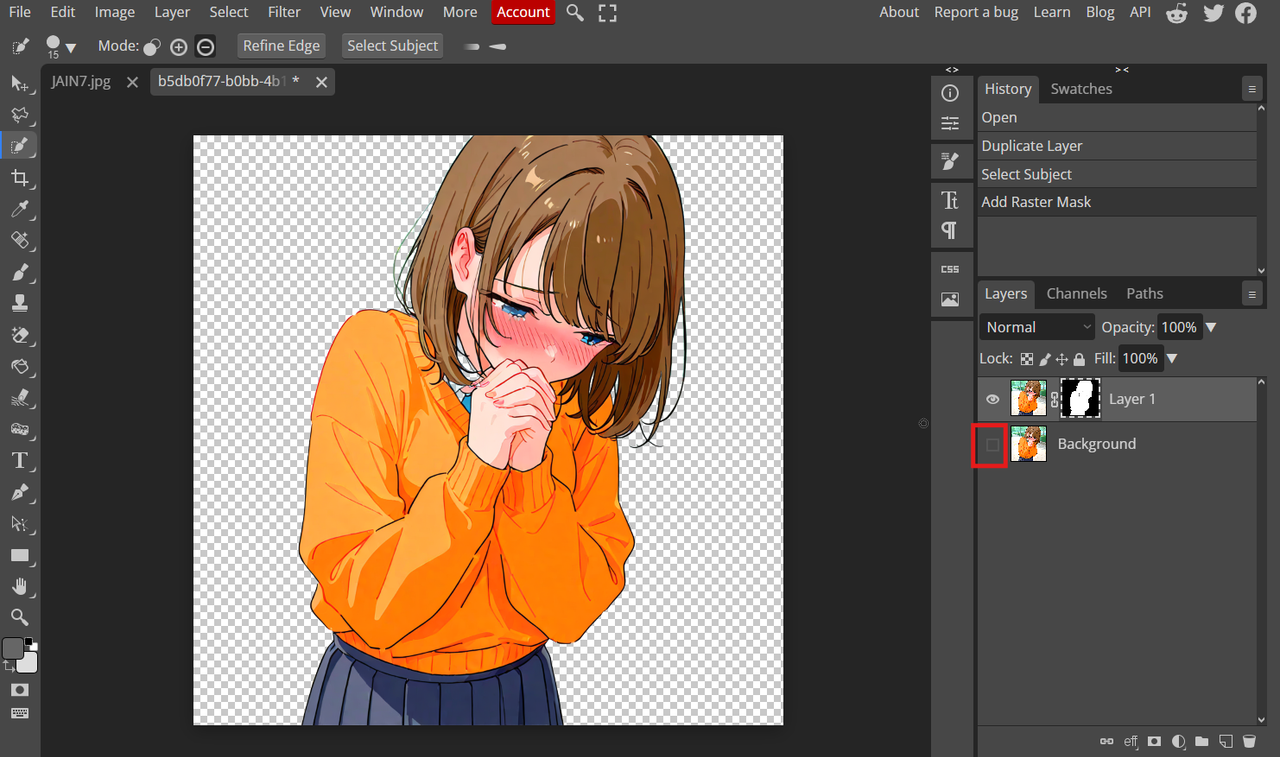The height and width of the screenshot is (757, 1280).
Task: Select the Clone Stamp tool
Action: (x=19, y=303)
